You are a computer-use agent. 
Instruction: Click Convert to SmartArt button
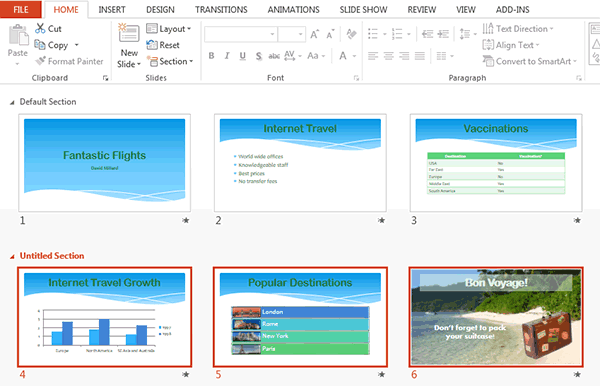(530, 61)
